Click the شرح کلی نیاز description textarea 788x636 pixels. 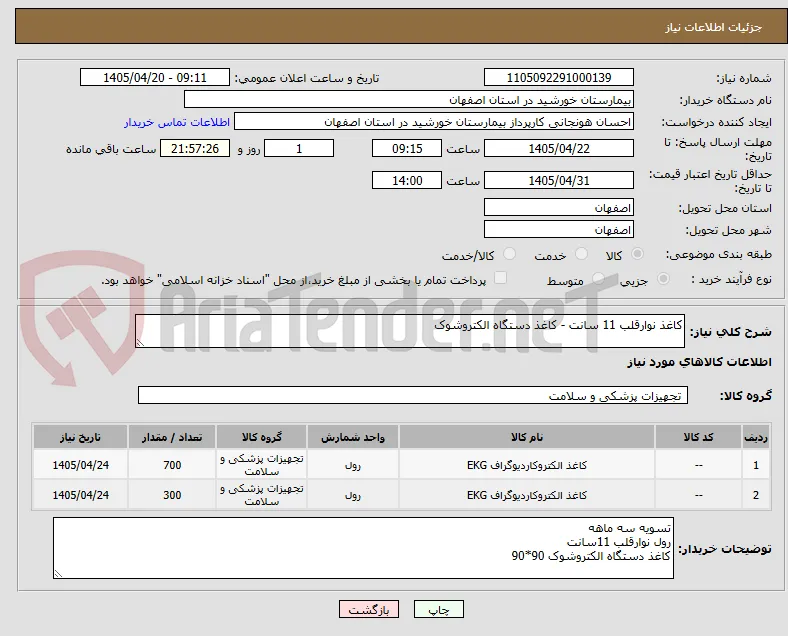(410, 331)
